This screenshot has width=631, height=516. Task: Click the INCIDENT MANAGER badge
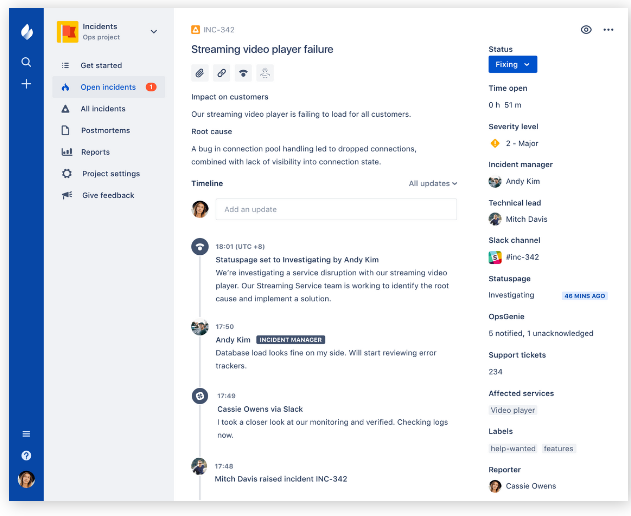(x=291, y=340)
